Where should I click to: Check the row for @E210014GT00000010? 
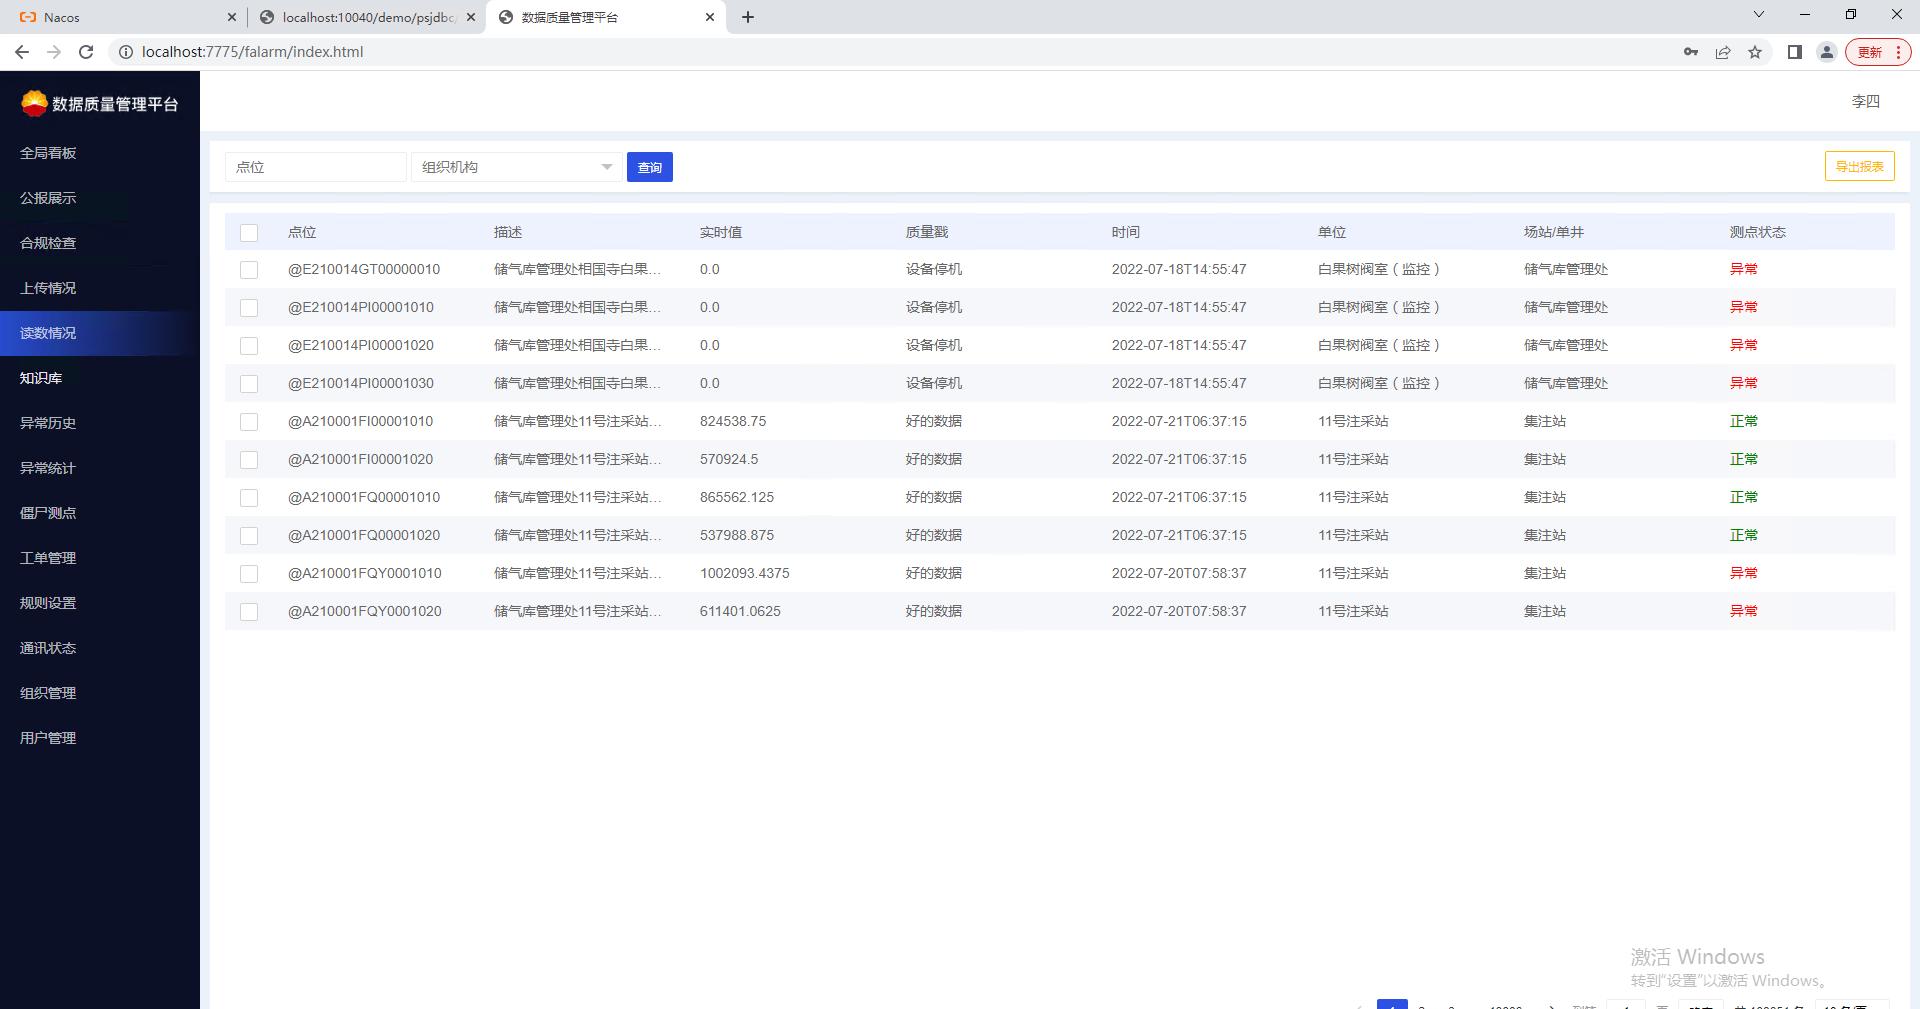[x=249, y=270]
